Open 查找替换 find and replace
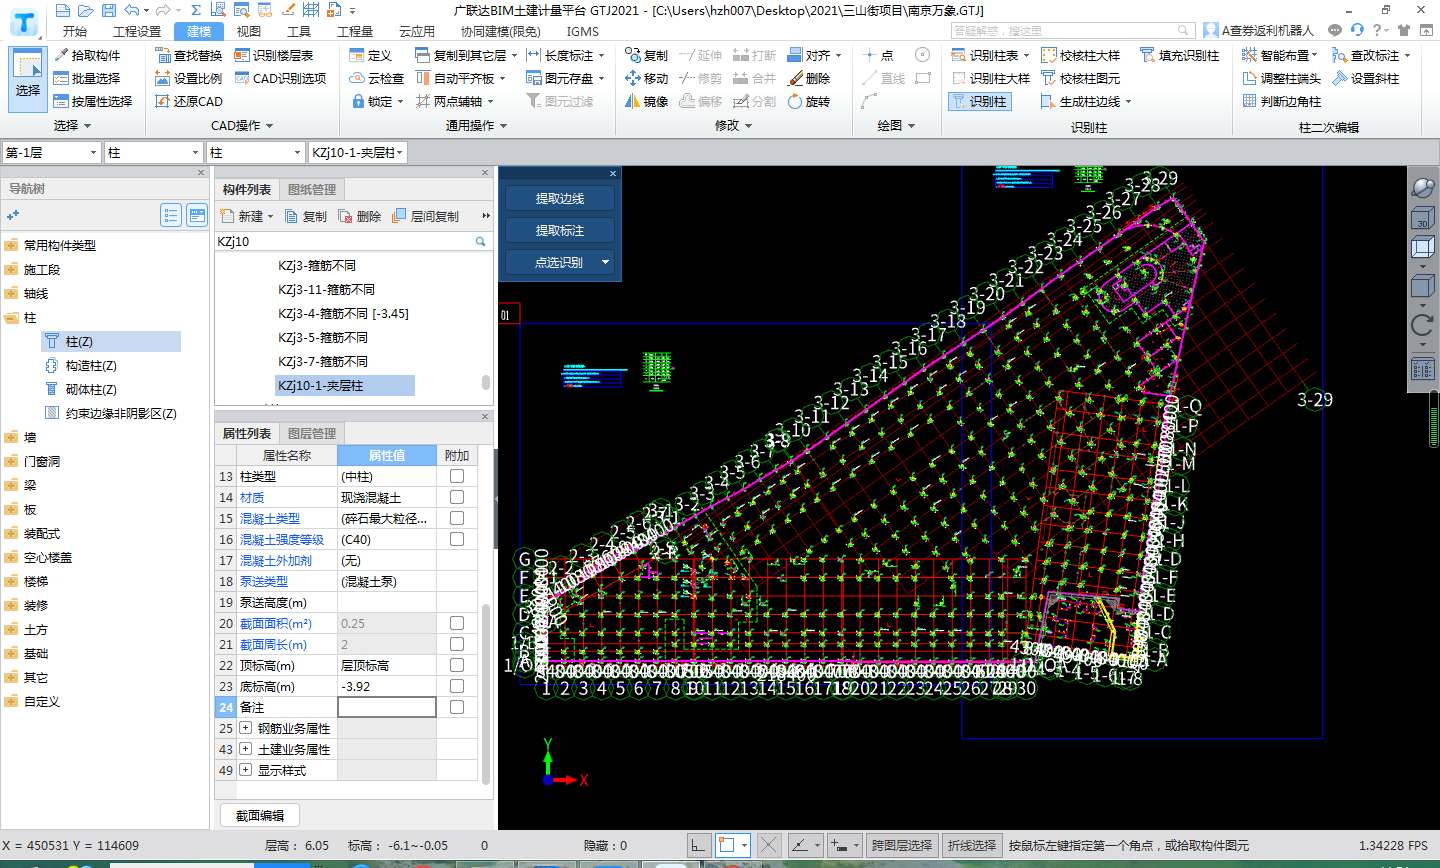The height and width of the screenshot is (868, 1440). click(189, 55)
